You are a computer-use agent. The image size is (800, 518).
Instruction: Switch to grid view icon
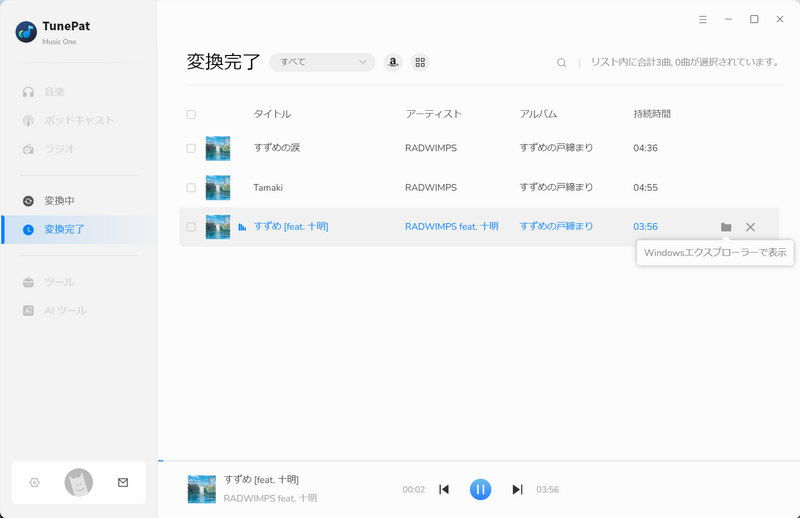pos(420,62)
